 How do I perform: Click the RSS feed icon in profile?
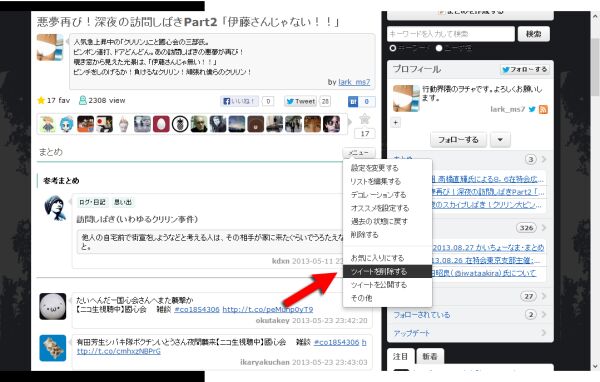pyautogui.click(x=543, y=109)
